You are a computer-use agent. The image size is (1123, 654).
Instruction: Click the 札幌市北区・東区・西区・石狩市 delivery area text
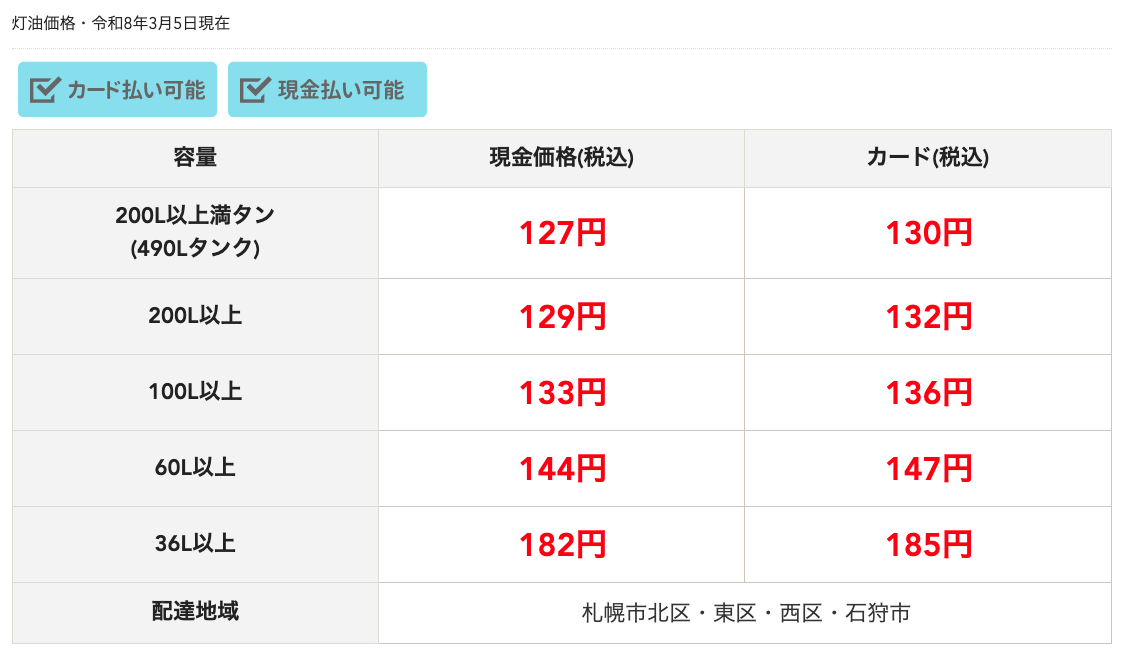(x=746, y=613)
